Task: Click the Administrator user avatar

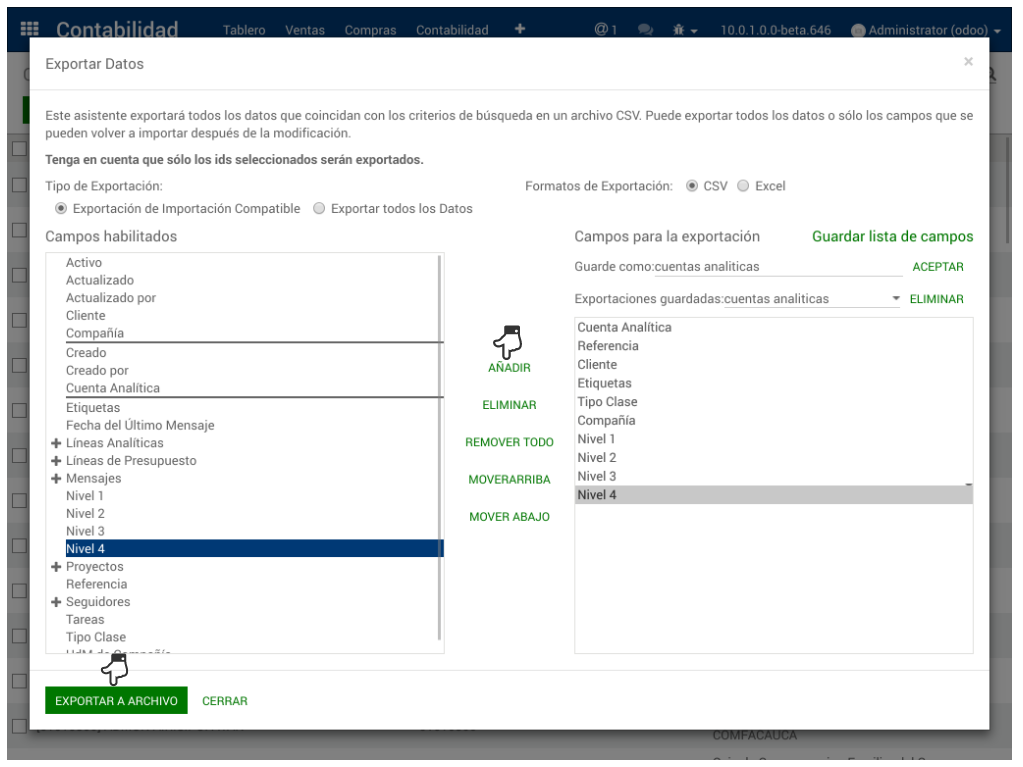Action: click(858, 30)
